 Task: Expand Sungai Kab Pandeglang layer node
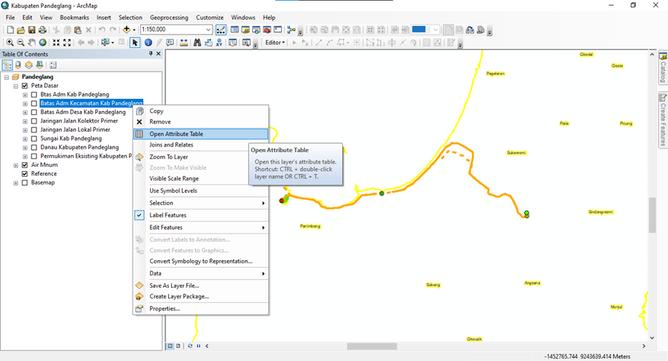25,139
